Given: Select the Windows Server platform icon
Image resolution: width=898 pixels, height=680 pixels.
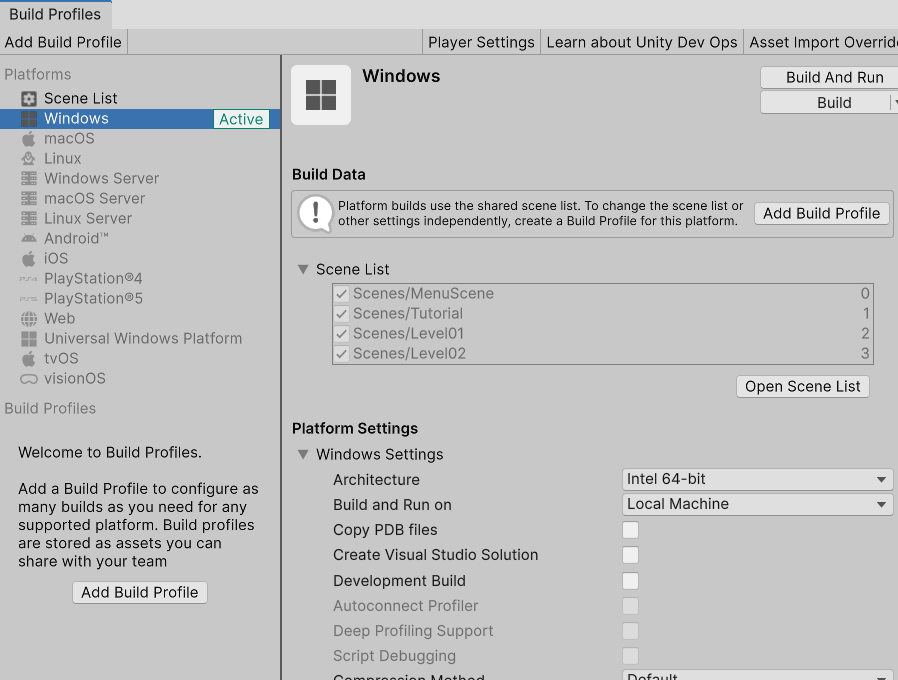Looking at the screenshot, I should point(29,178).
